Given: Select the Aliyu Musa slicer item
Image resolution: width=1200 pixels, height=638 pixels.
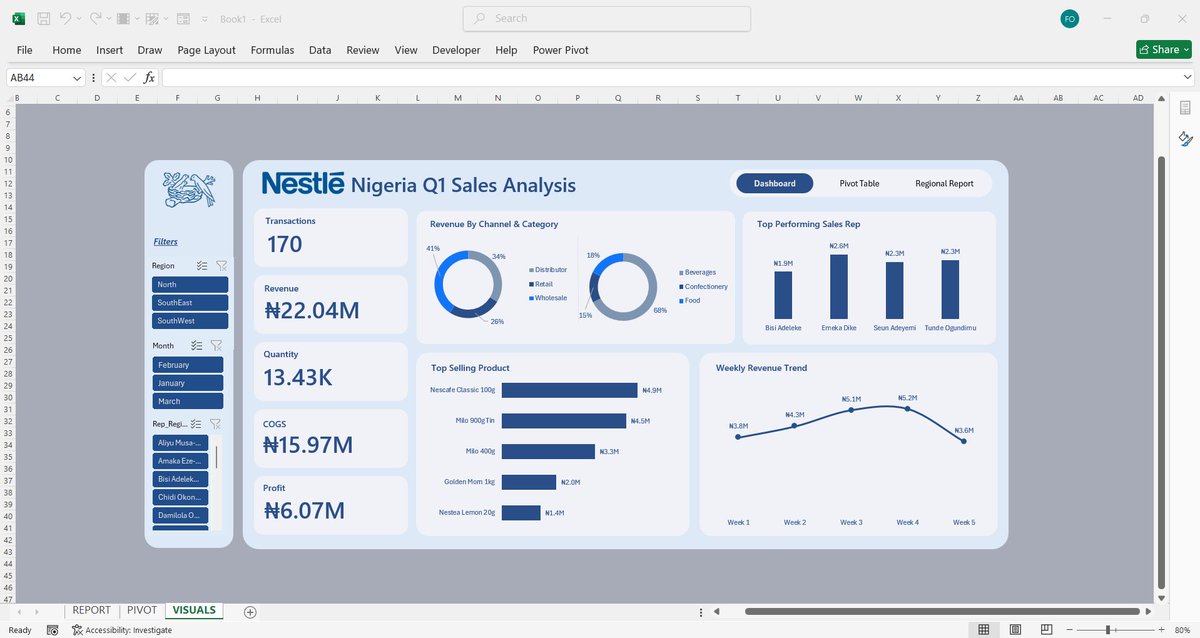Looking at the screenshot, I should pos(181,442).
